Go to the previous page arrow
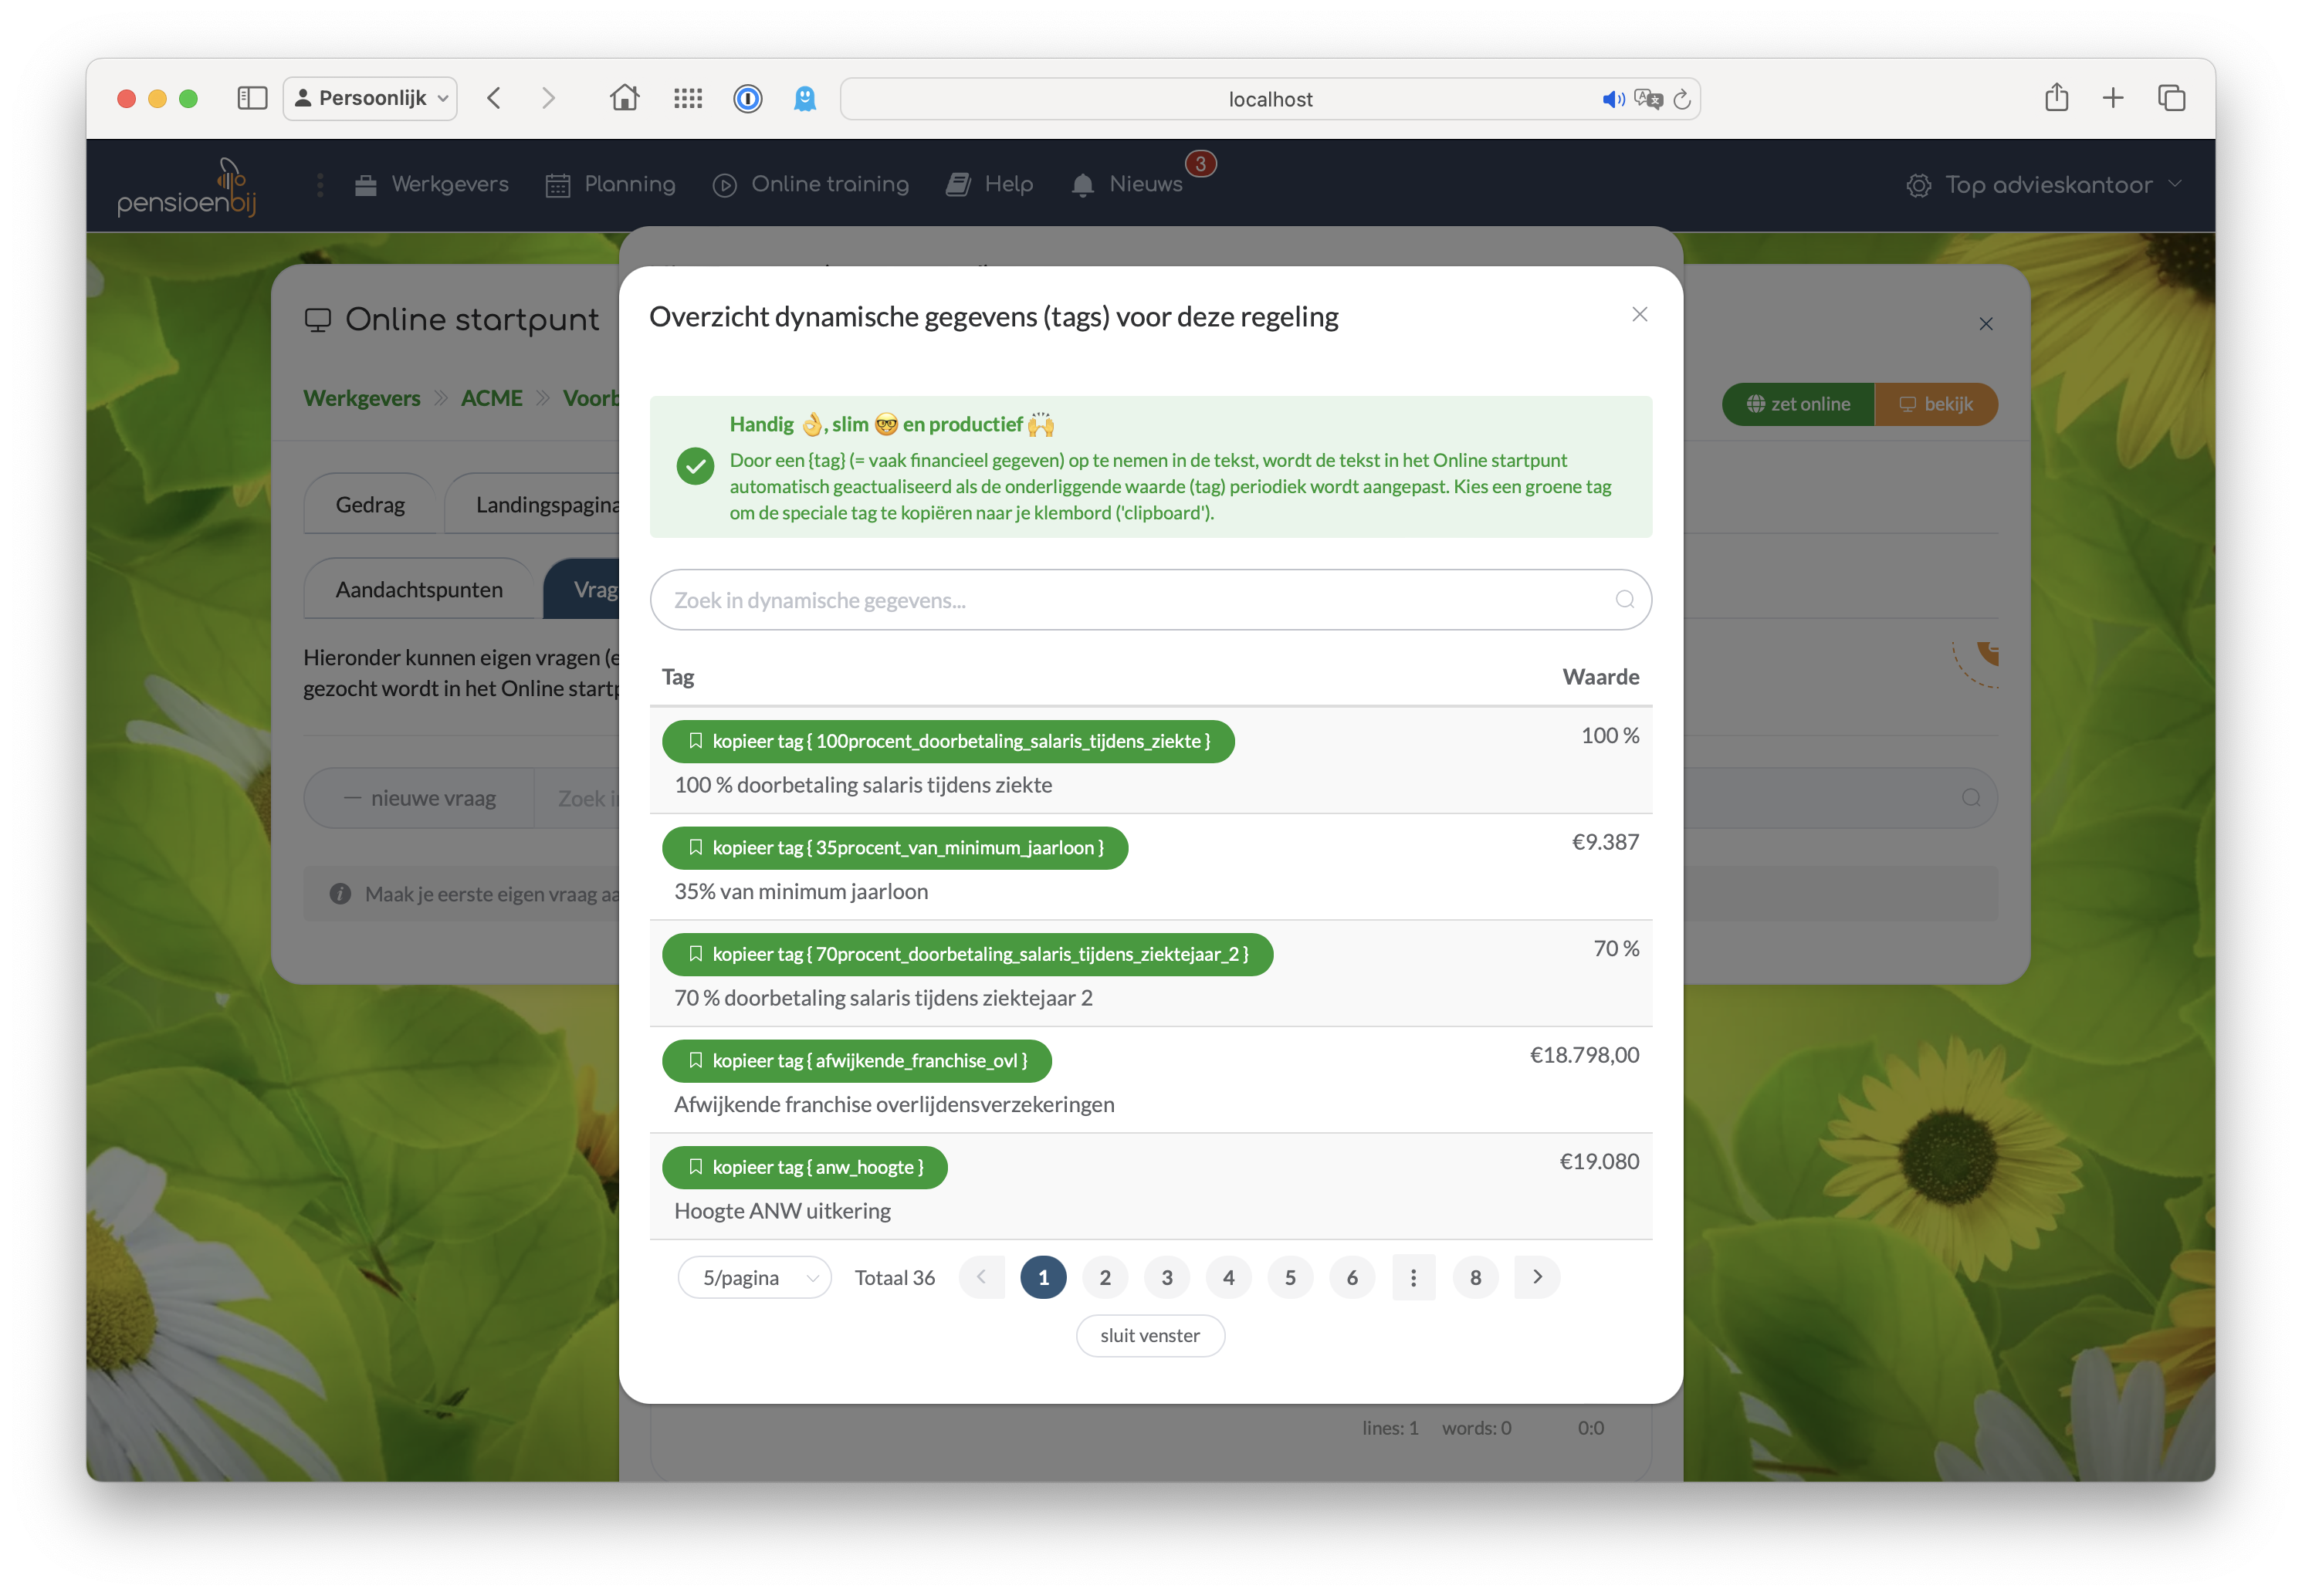 (x=981, y=1277)
